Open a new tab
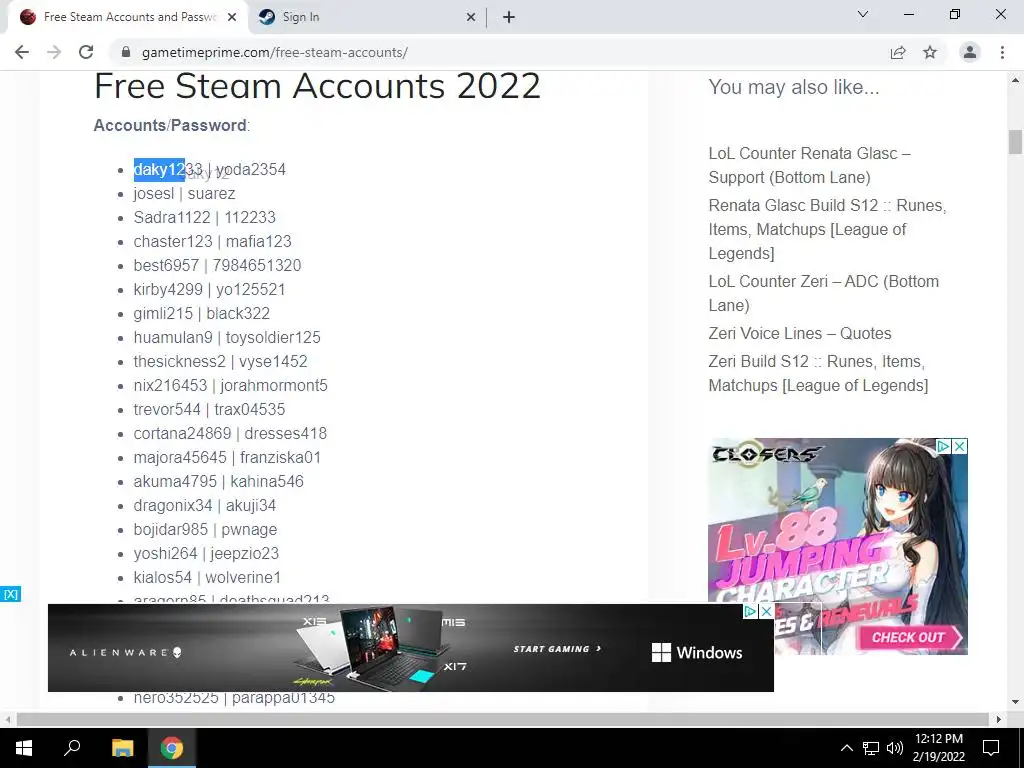The height and width of the screenshot is (768, 1024). tap(509, 17)
